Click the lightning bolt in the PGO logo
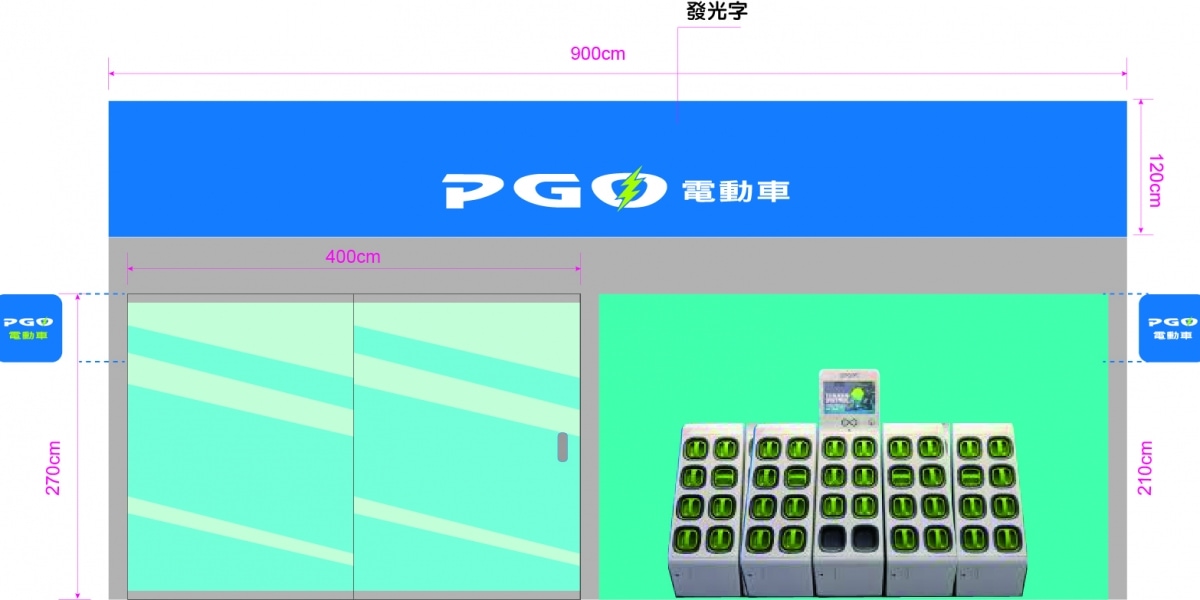 [x=629, y=189]
